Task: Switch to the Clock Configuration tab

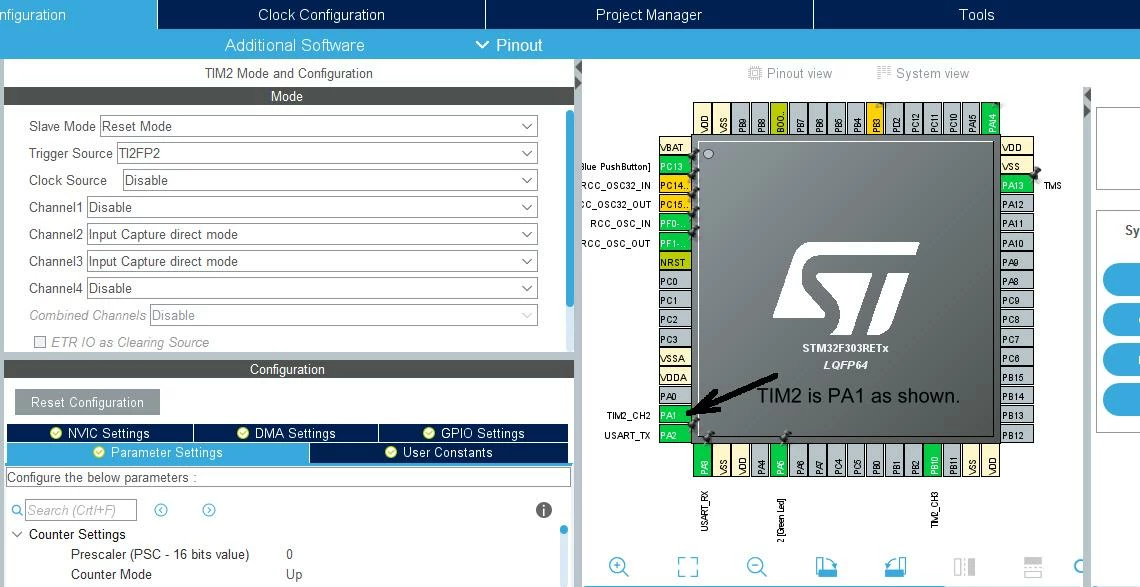Action: (x=321, y=15)
